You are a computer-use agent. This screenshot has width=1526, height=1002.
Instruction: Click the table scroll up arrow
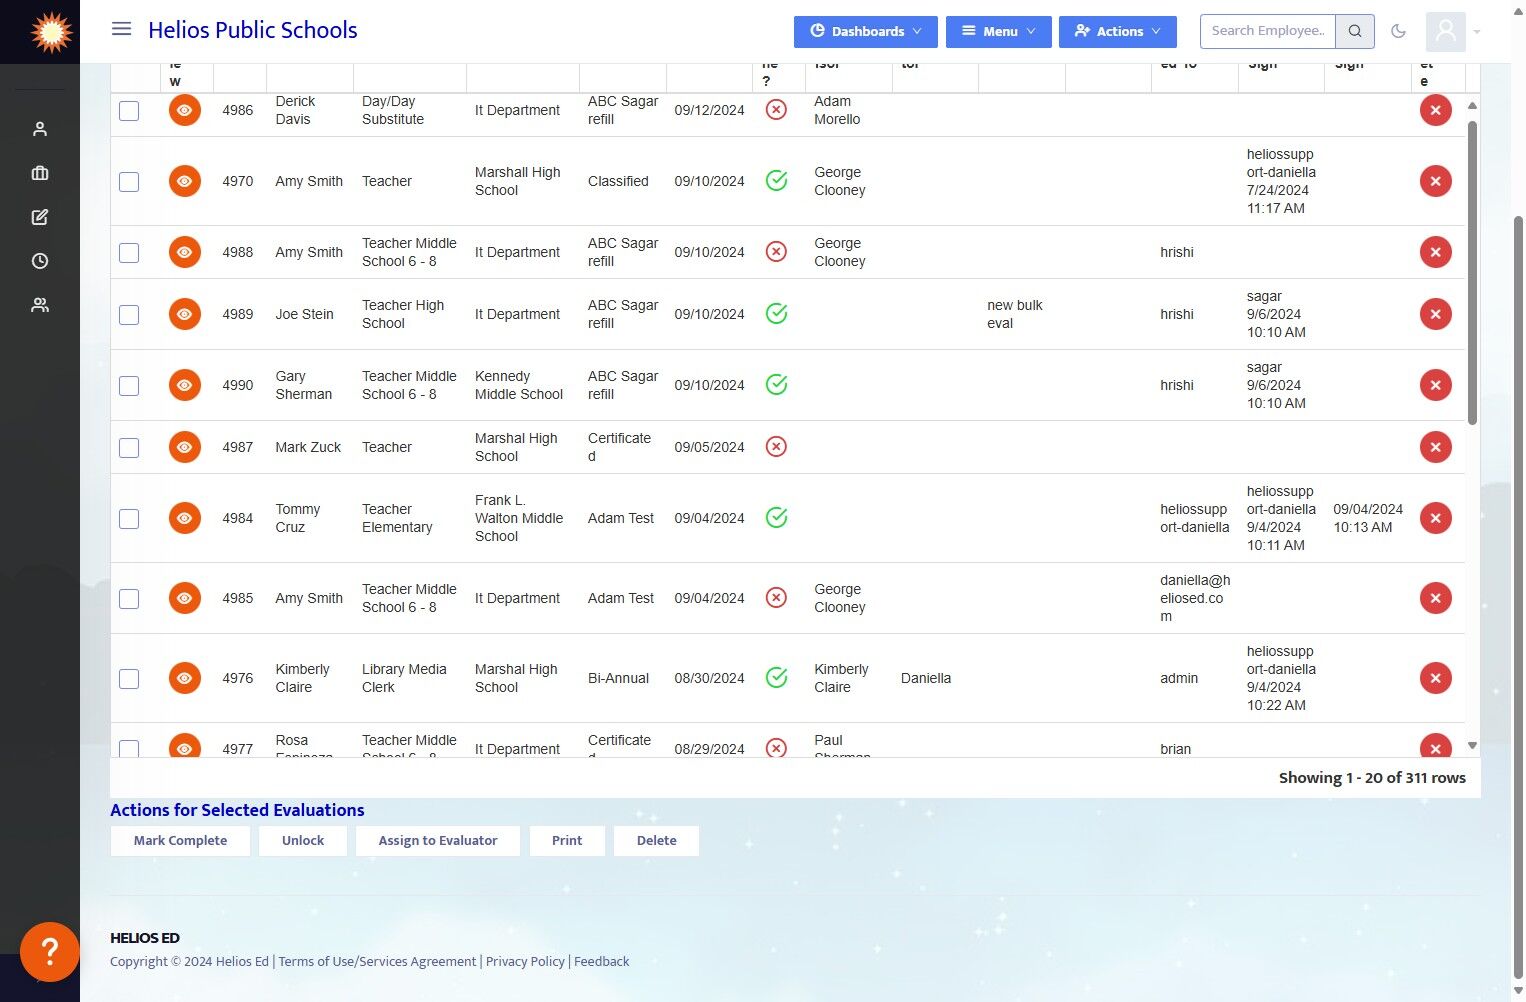tap(1472, 105)
